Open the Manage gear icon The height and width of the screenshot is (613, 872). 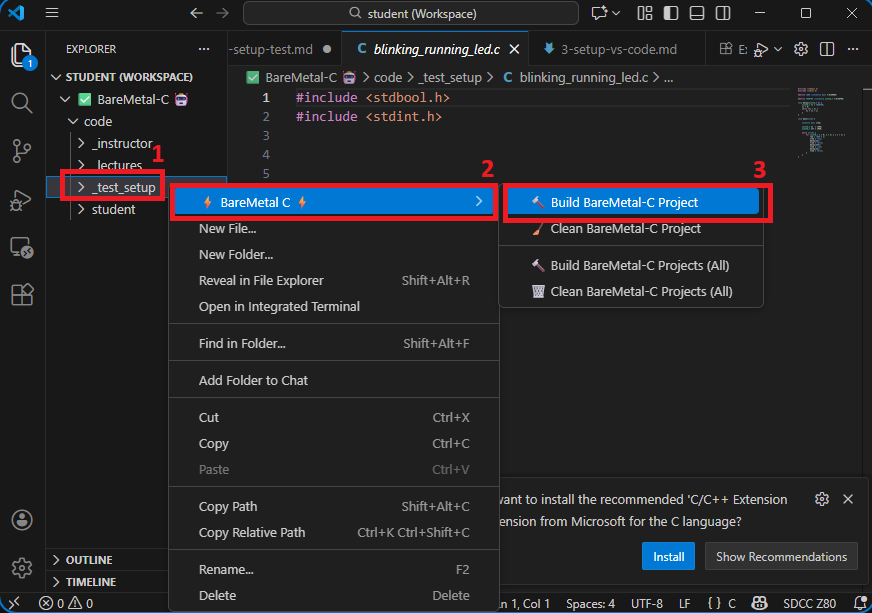pyautogui.click(x=22, y=567)
